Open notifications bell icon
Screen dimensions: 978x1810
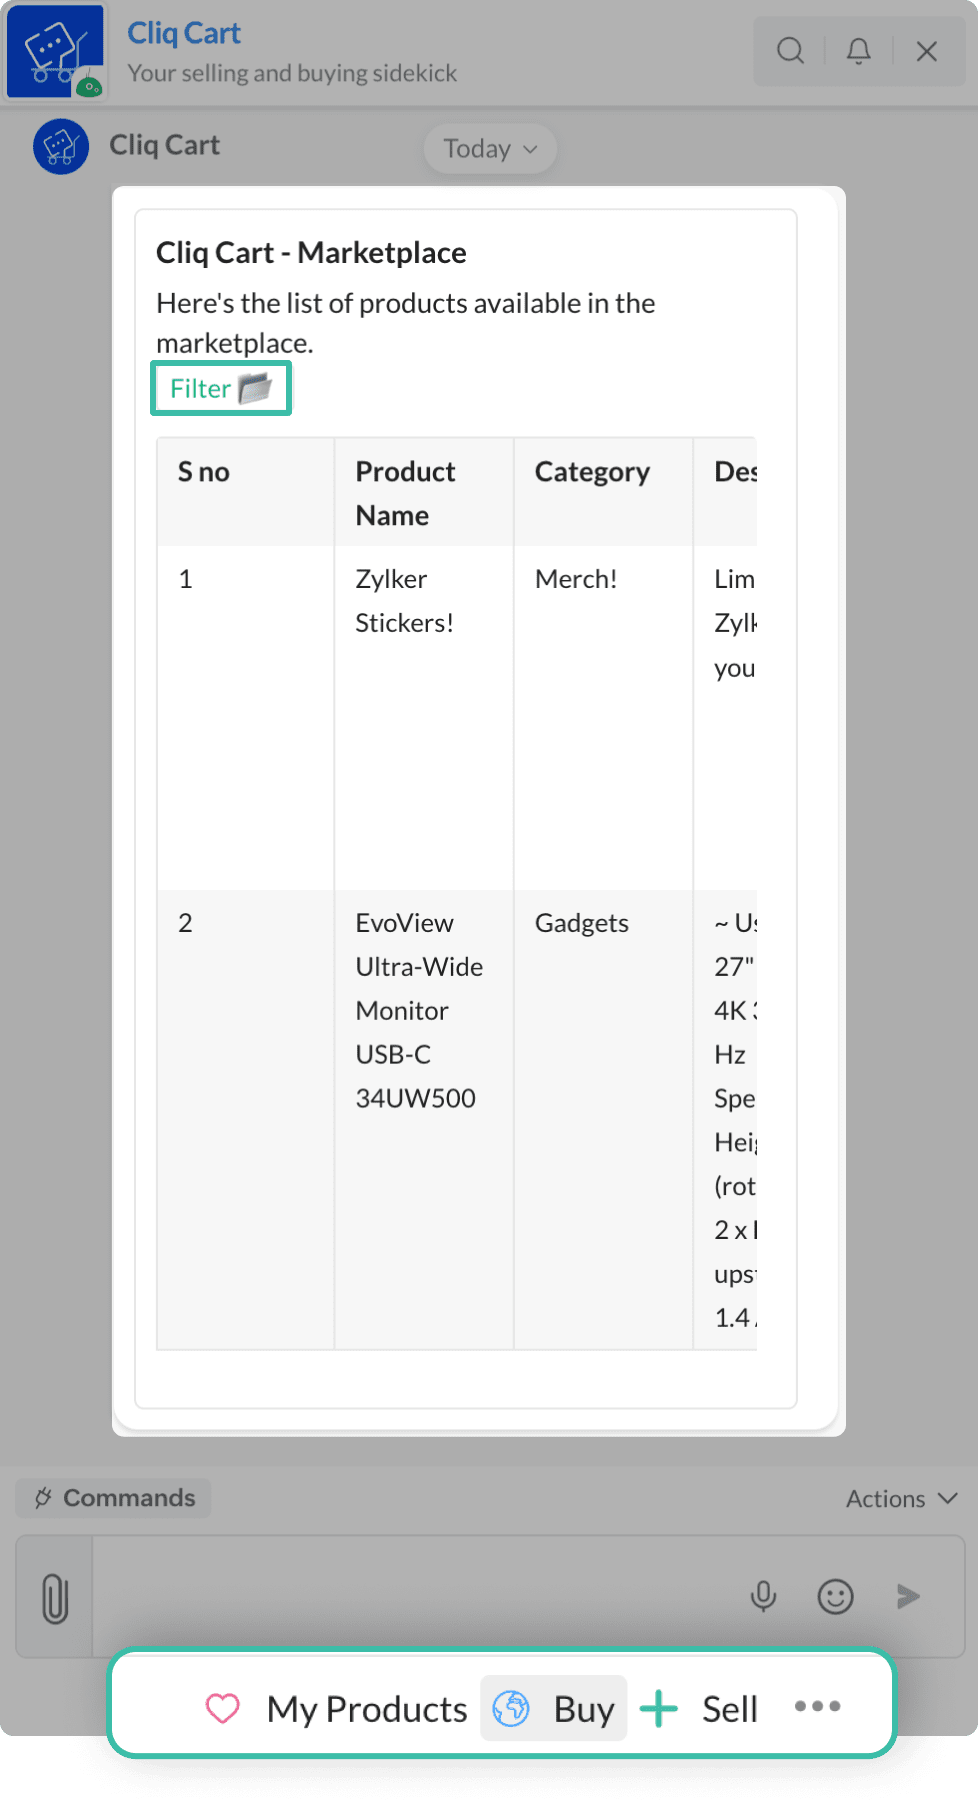(x=858, y=50)
